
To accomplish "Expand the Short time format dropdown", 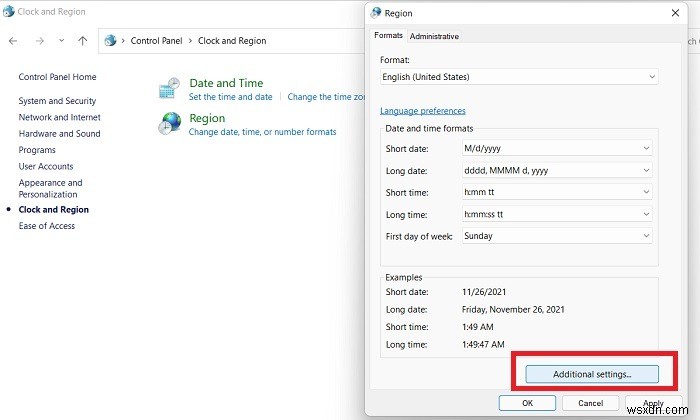I will point(557,192).
